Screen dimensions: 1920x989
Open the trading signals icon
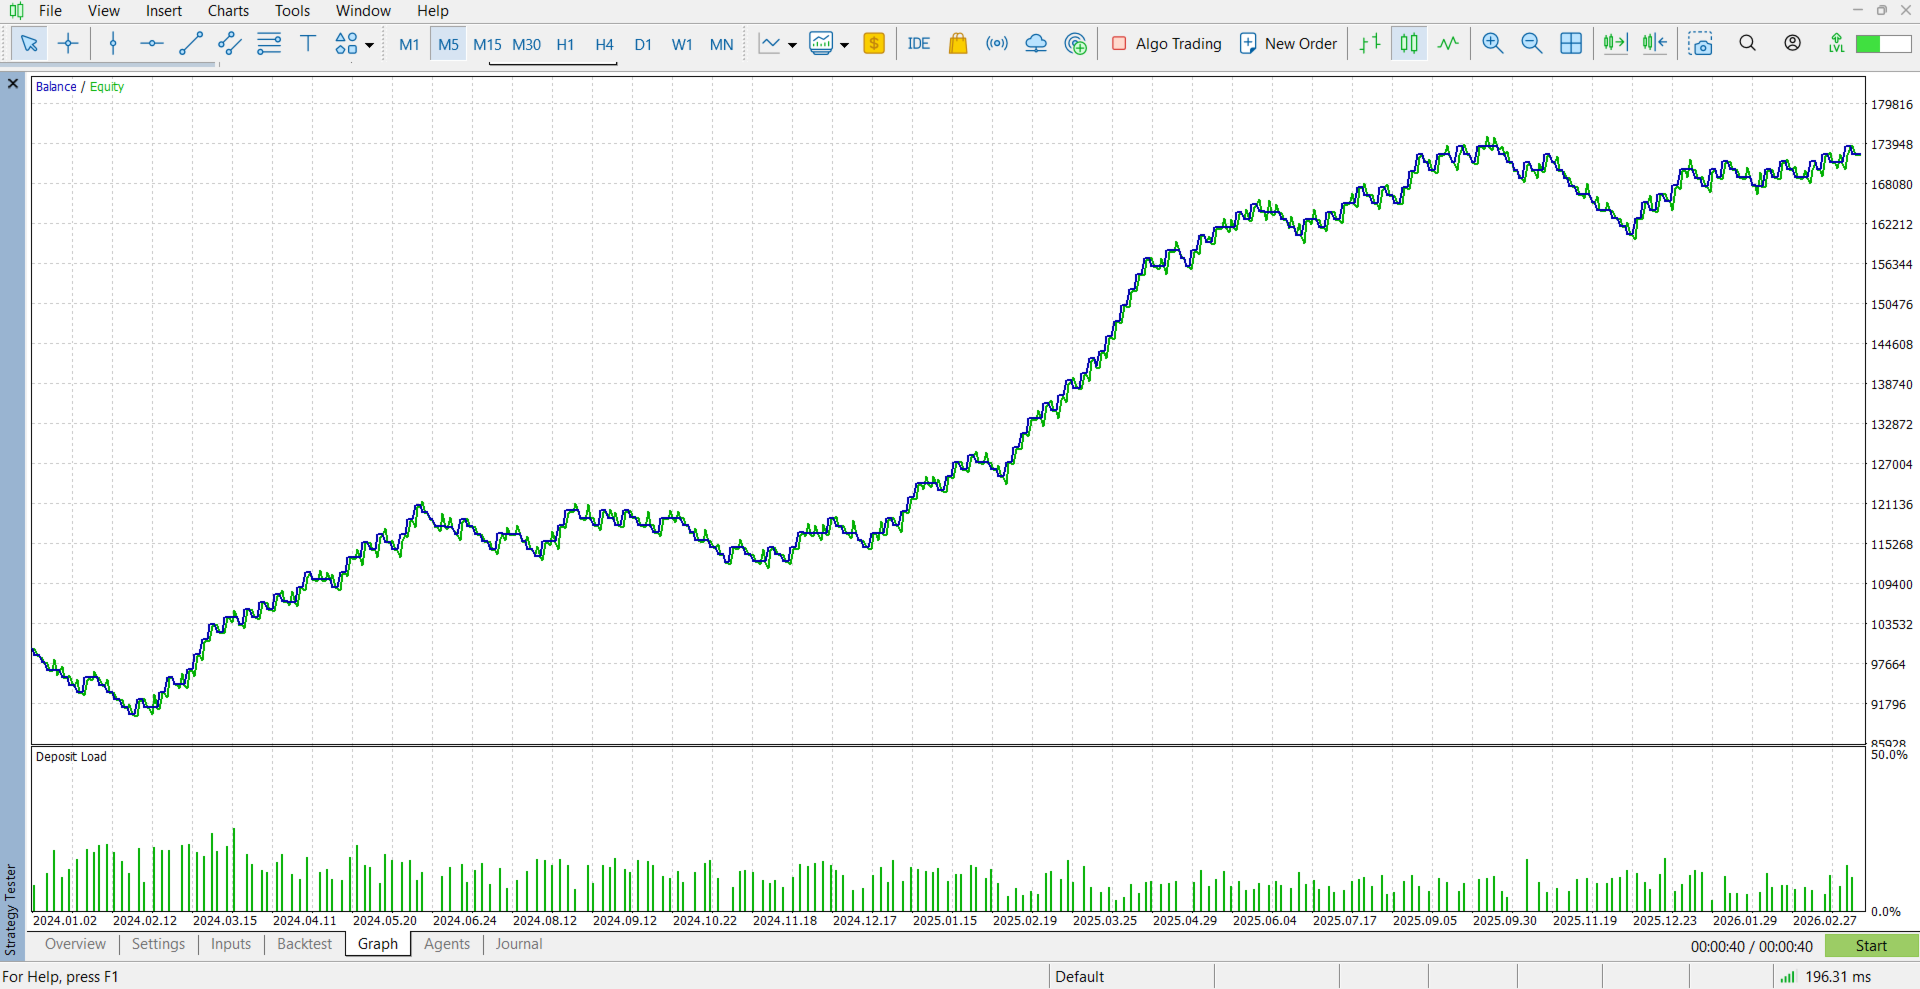997,43
